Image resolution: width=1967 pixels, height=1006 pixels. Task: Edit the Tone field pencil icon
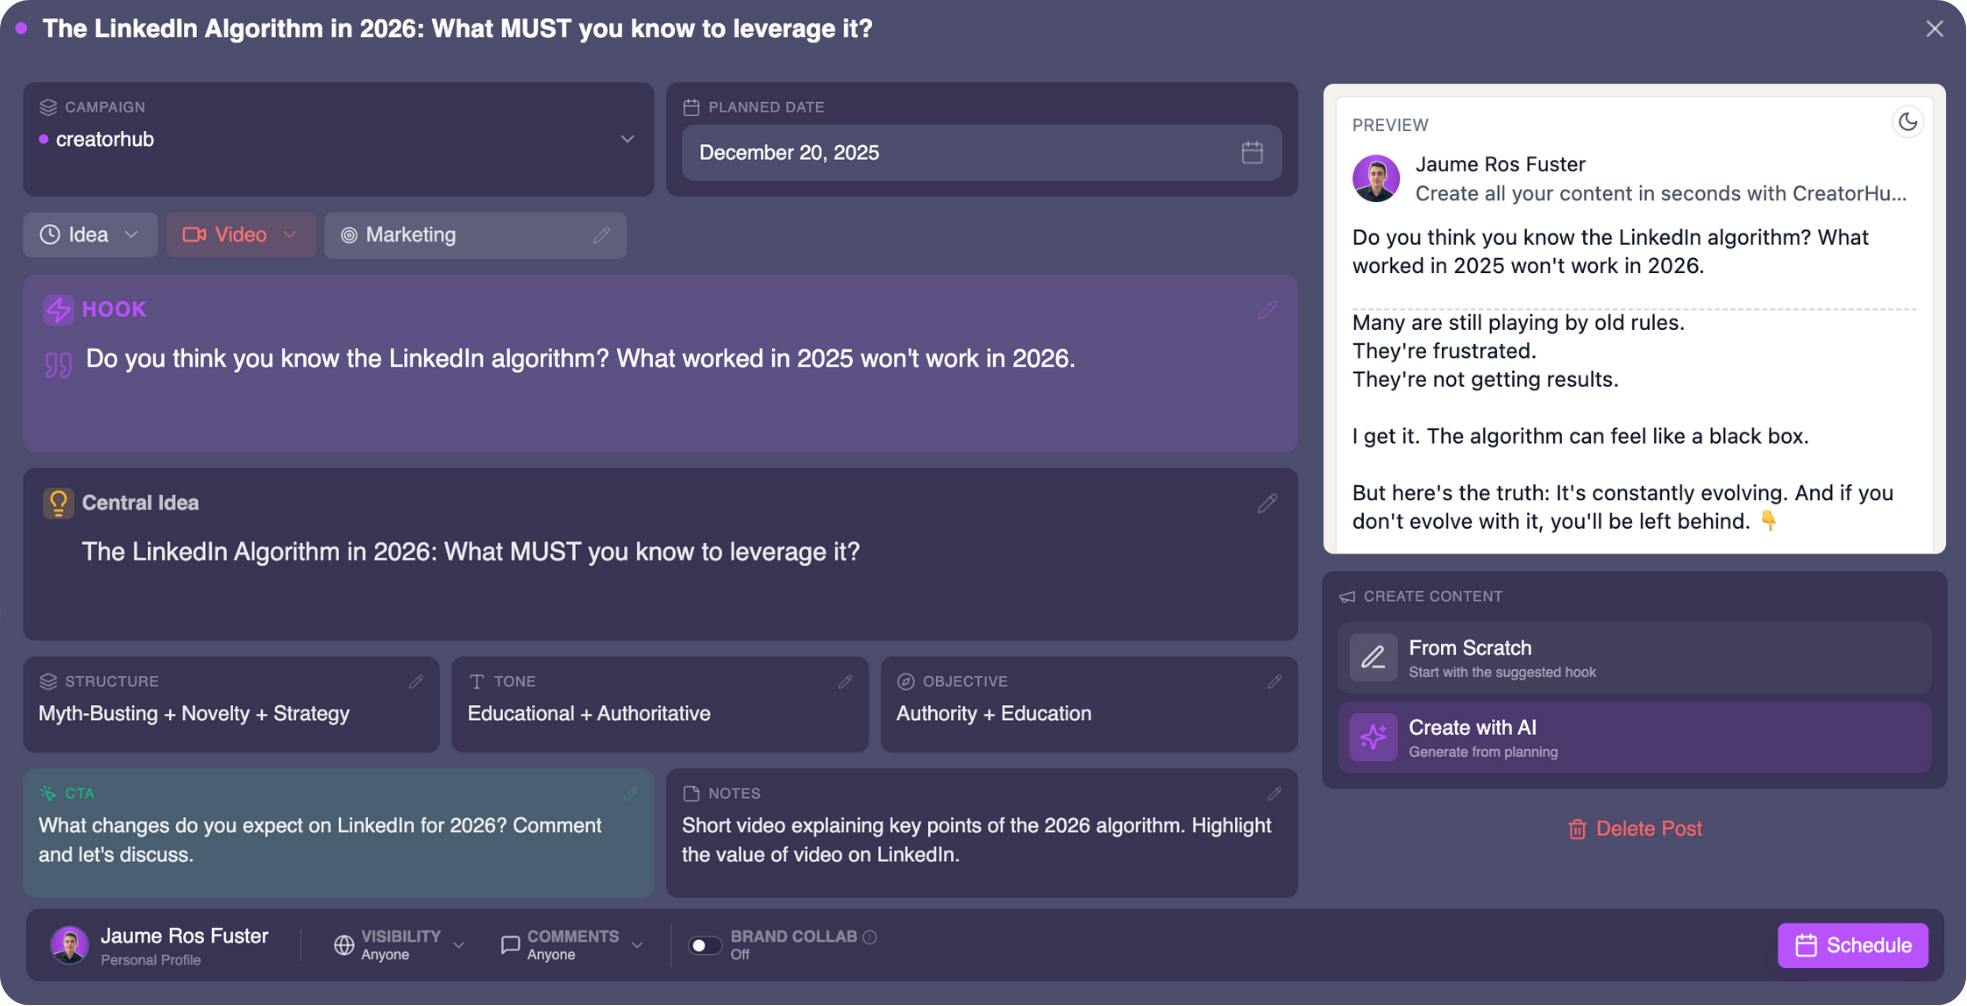(845, 682)
